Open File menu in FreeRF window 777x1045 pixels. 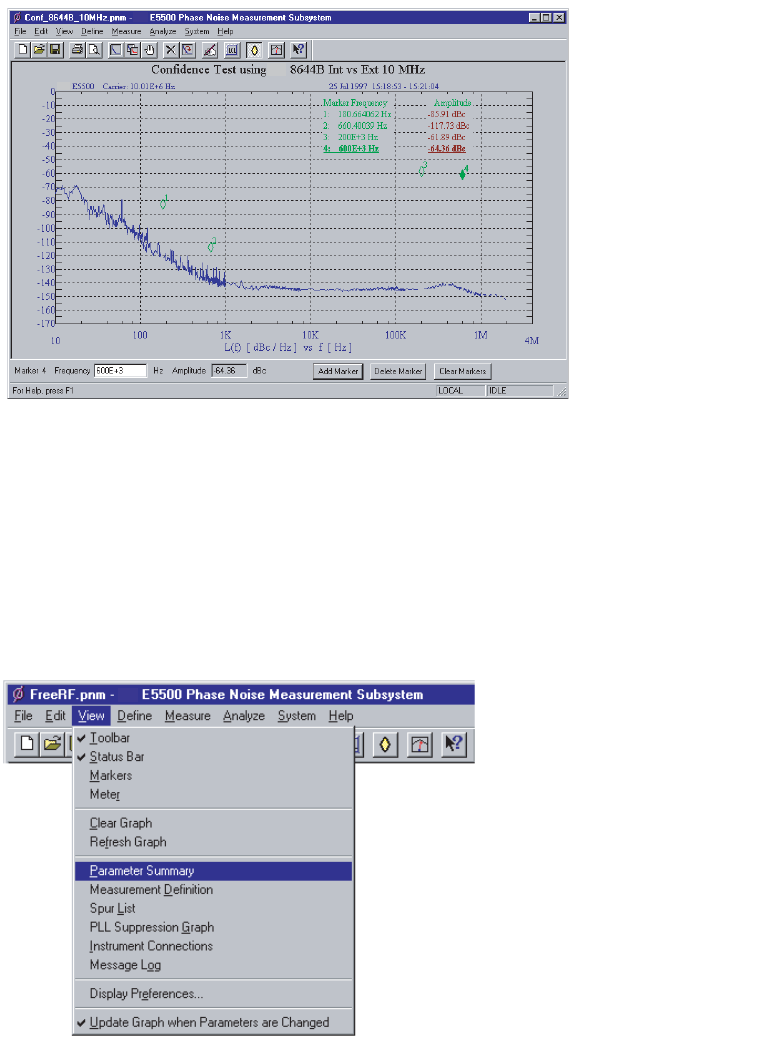click(x=23, y=716)
